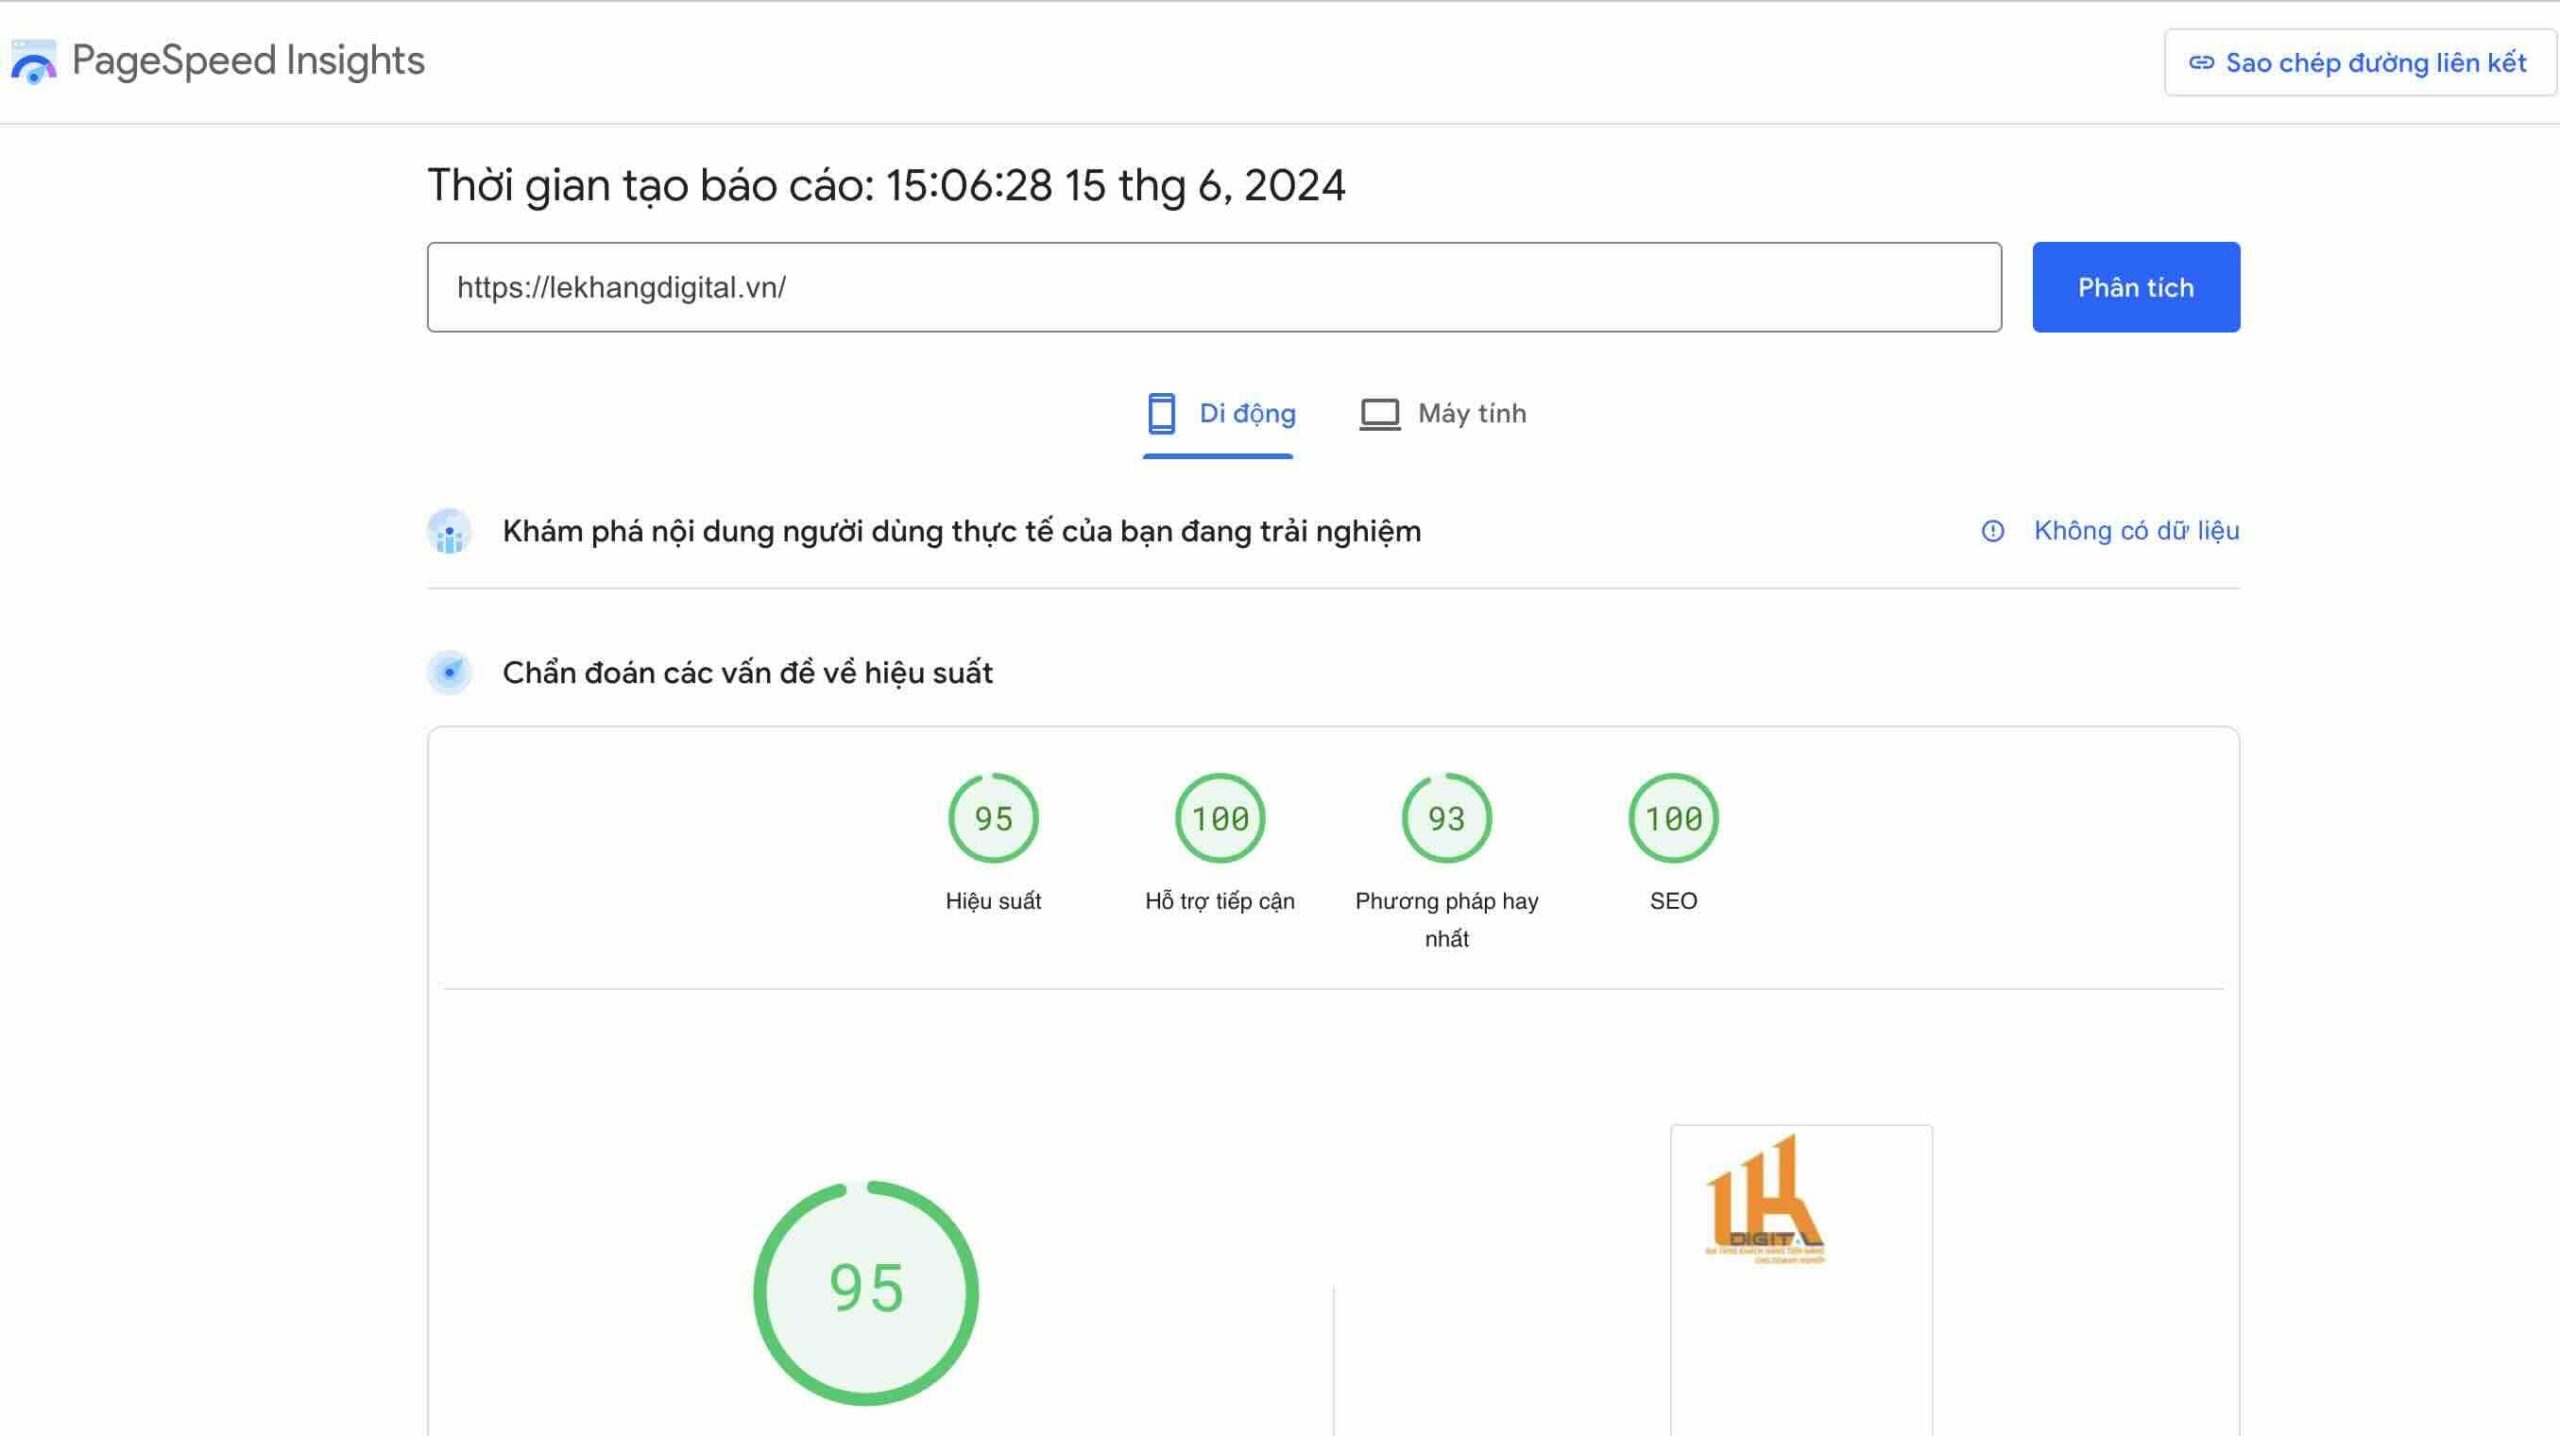
Task: Click the large 95 performance gauge
Action: tap(866, 1292)
